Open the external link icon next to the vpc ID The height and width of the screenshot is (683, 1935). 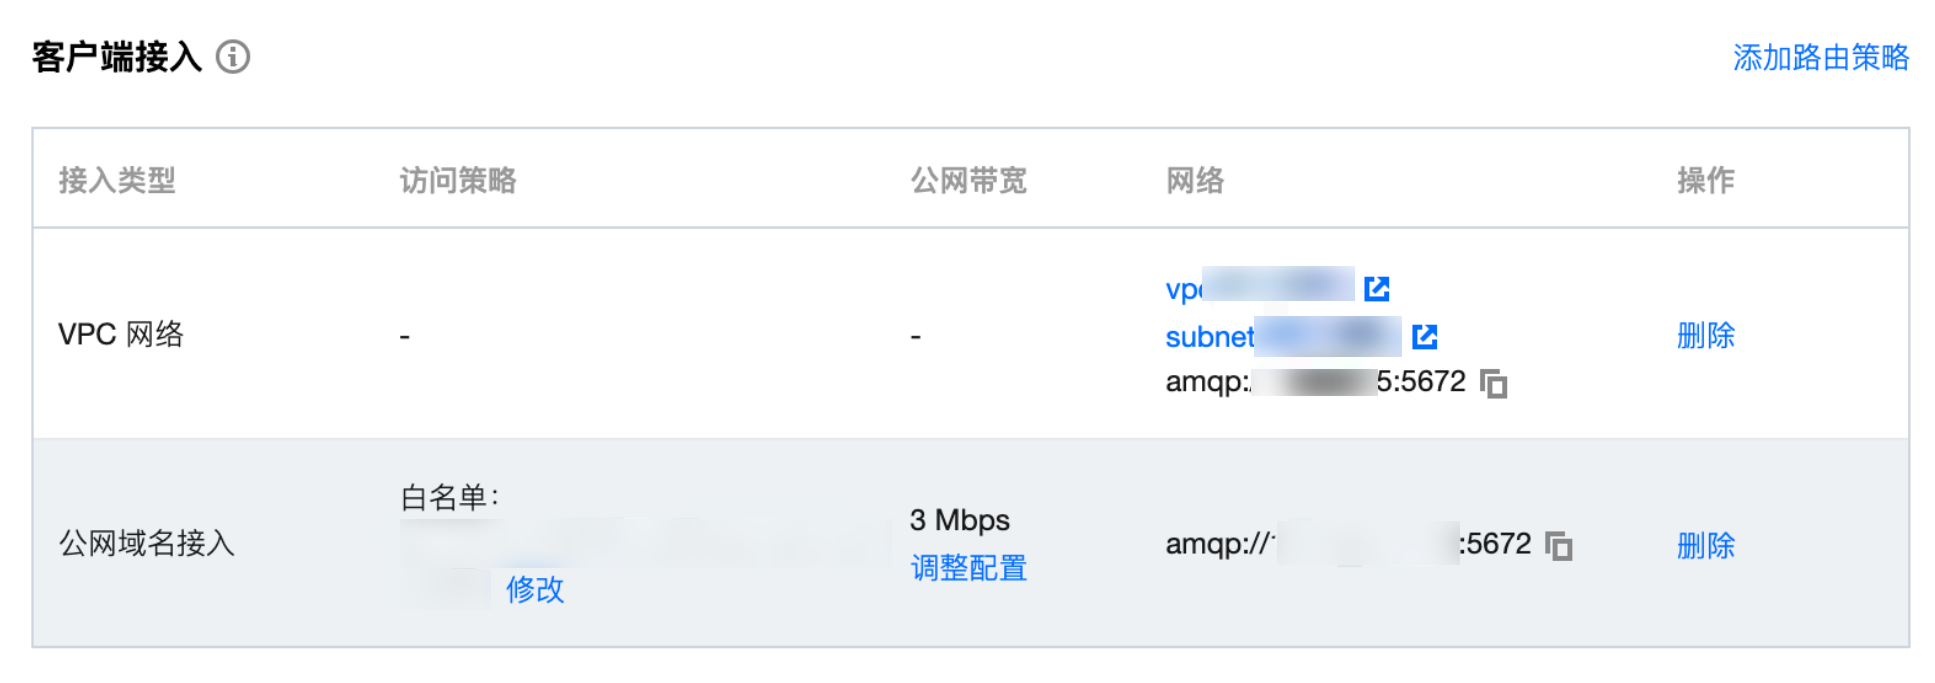(1377, 288)
